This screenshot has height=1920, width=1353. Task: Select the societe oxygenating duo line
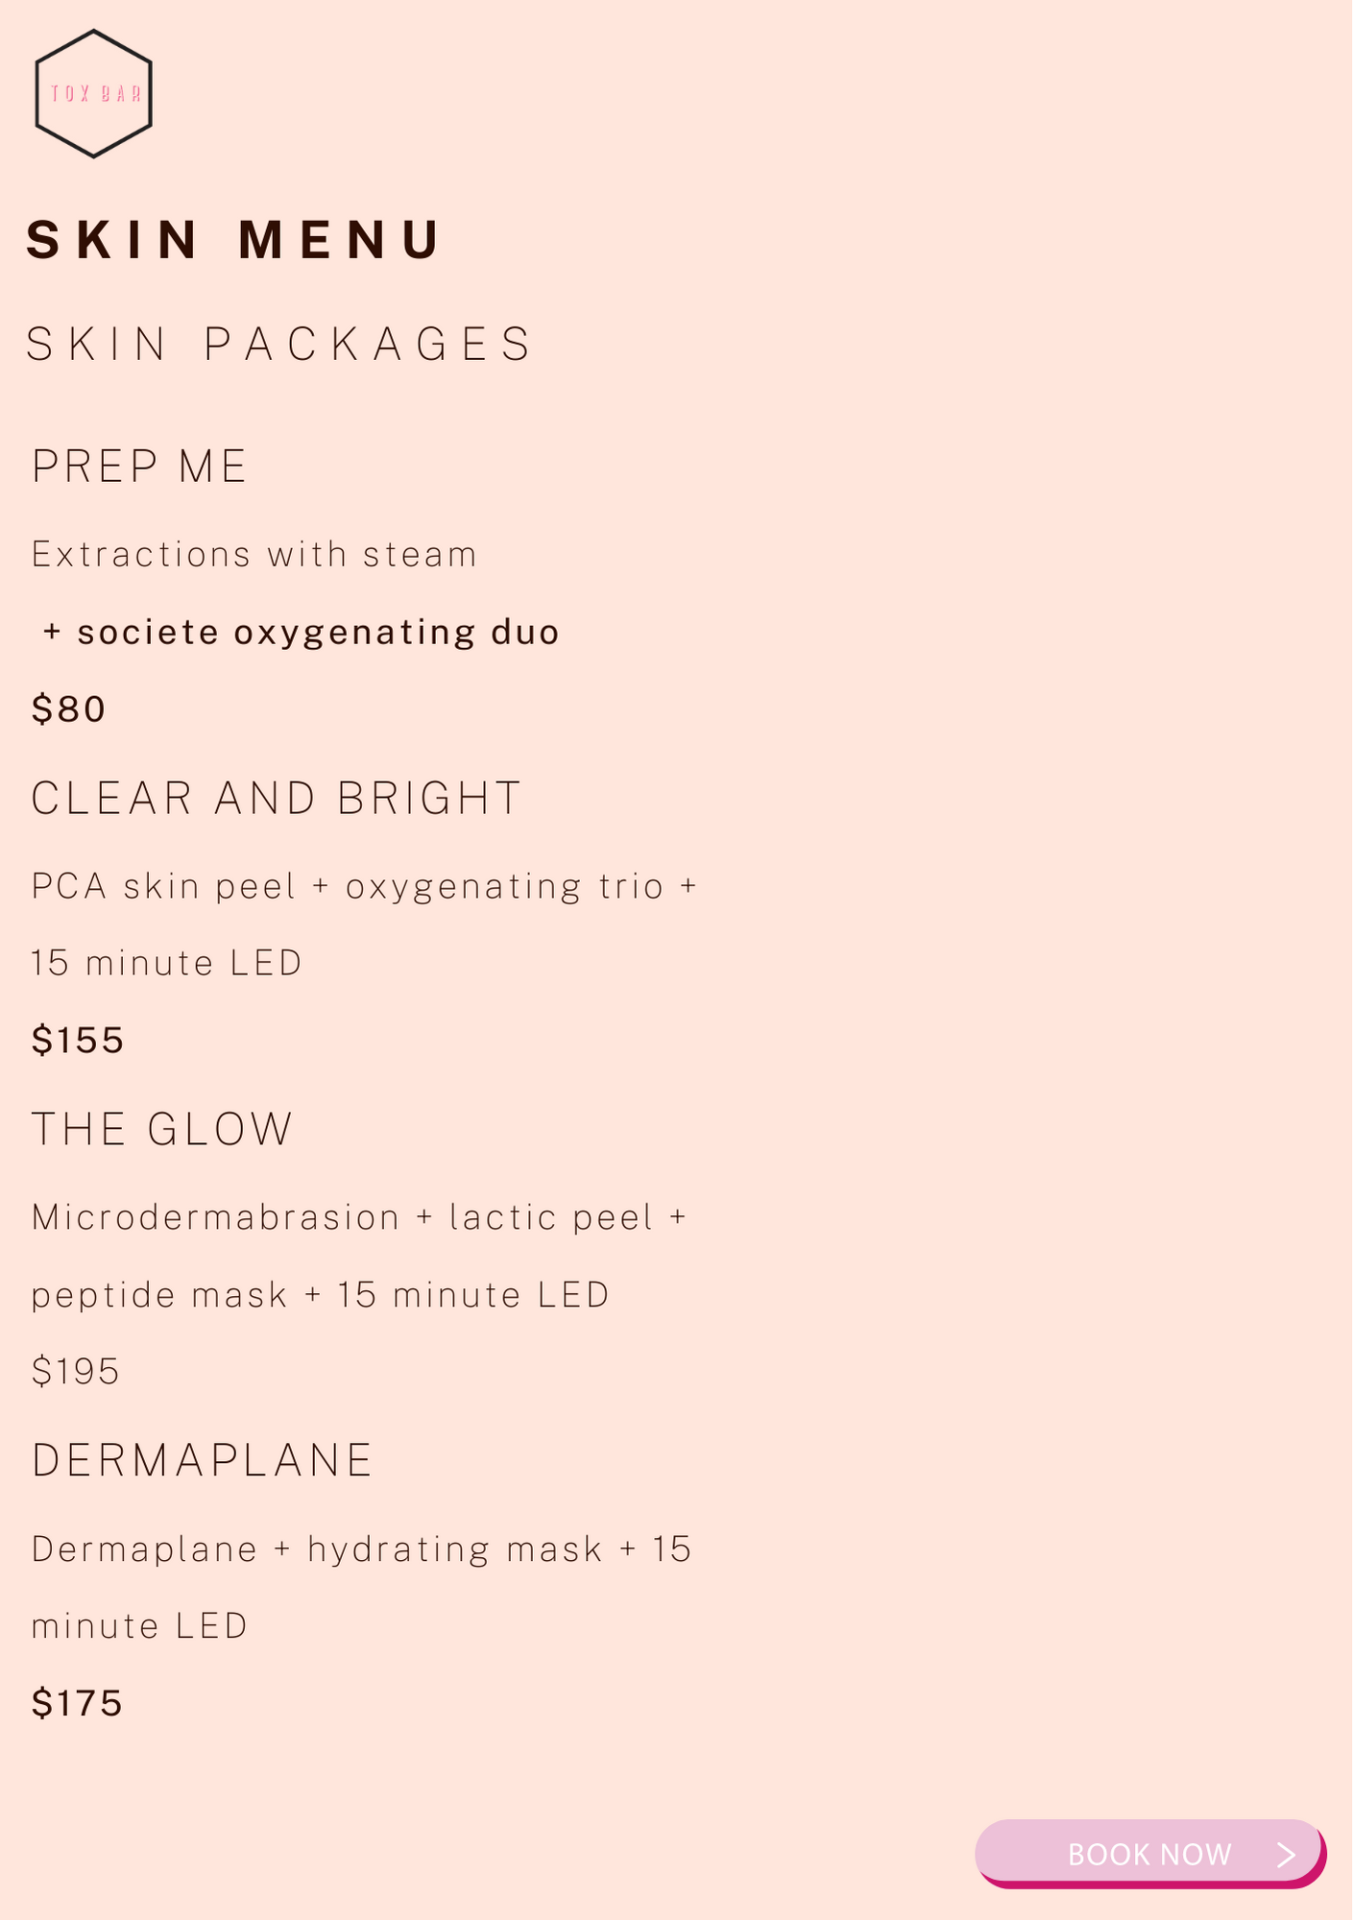(x=301, y=633)
